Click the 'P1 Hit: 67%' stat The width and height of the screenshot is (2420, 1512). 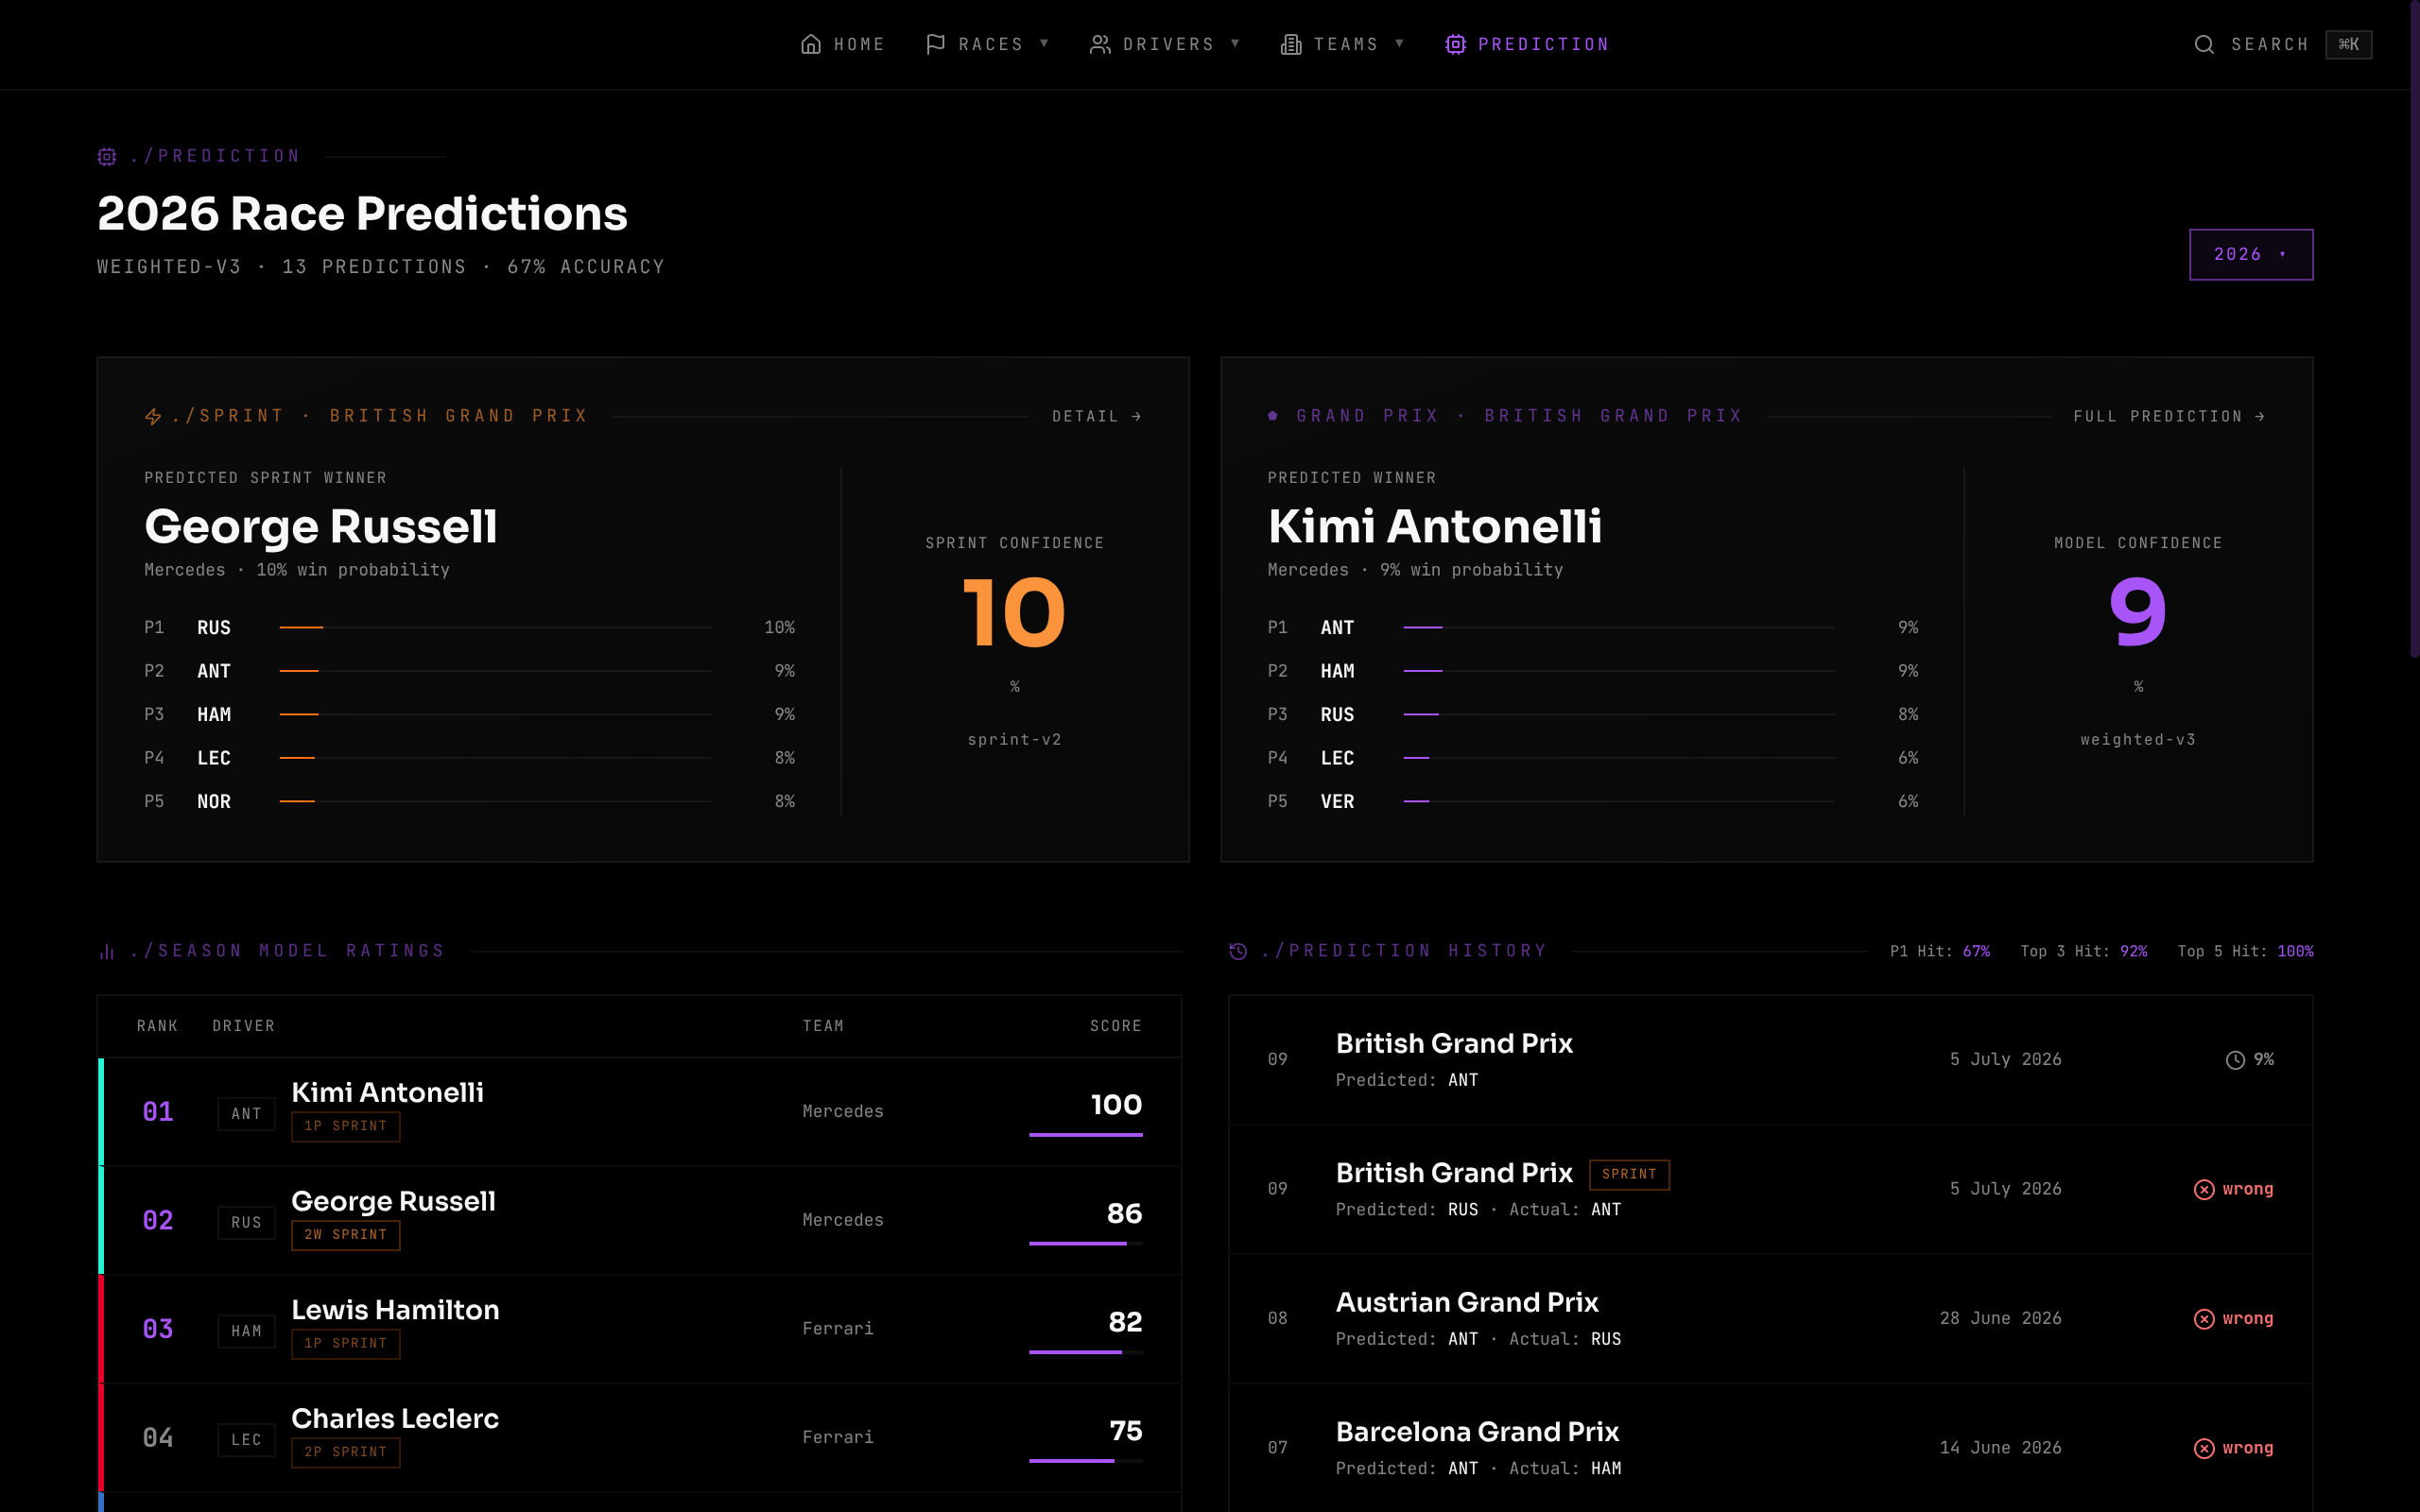[1940, 951]
